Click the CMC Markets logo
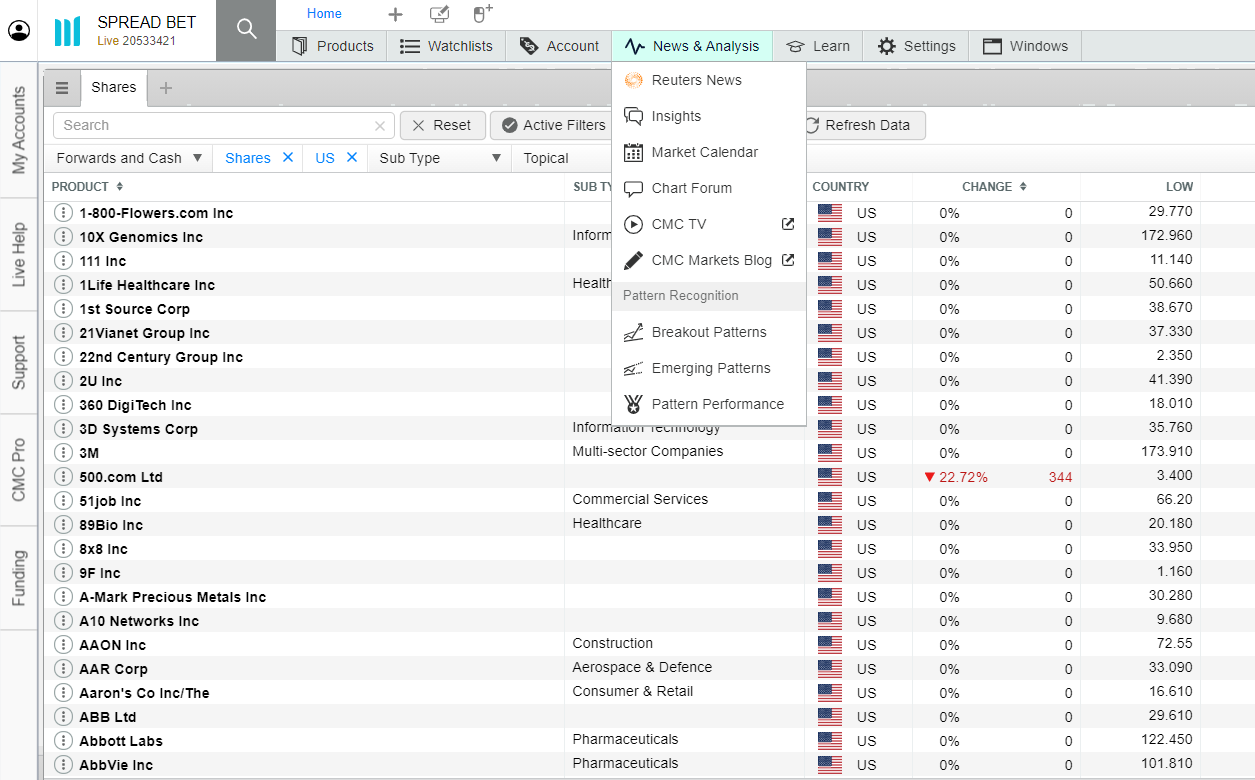 (x=67, y=31)
